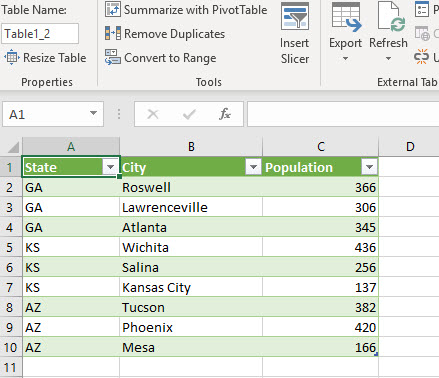Click the City header cell
The image size is (439, 378).
point(191,167)
